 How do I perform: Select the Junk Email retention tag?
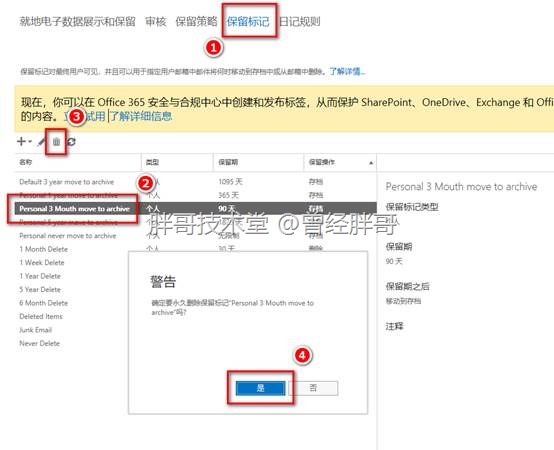click(x=35, y=330)
